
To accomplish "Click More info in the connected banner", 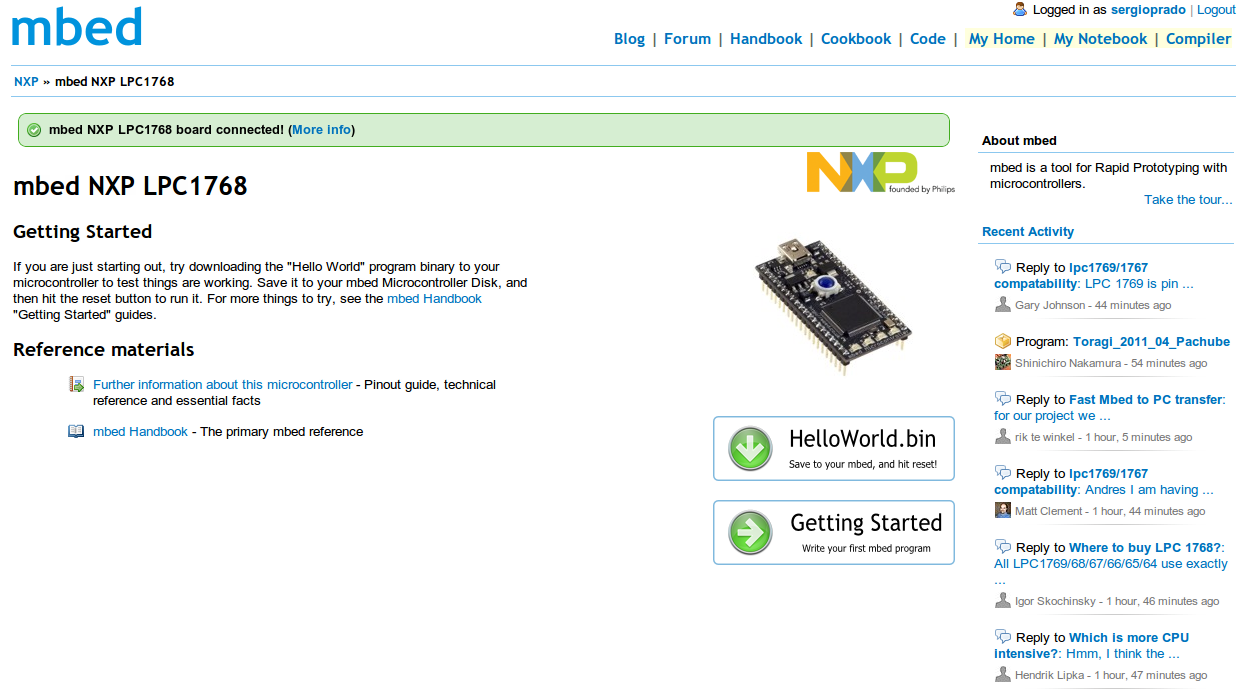I will point(321,130).
